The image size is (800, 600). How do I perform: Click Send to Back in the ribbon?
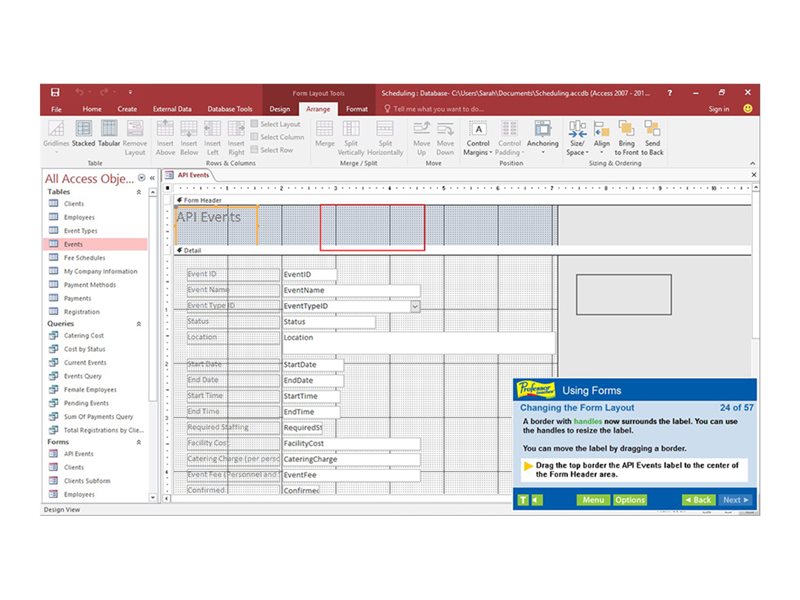pos(652,137)
